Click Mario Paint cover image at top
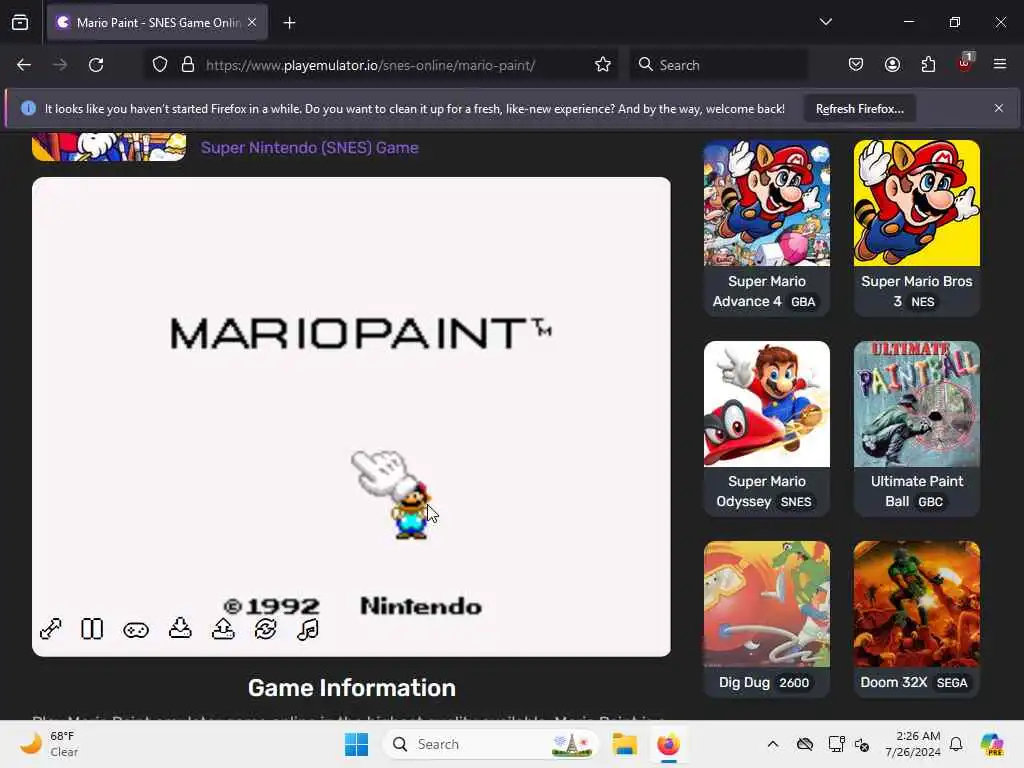Image resolution: width=1024 pixels, height=768 pixels. tap(109, 147)
